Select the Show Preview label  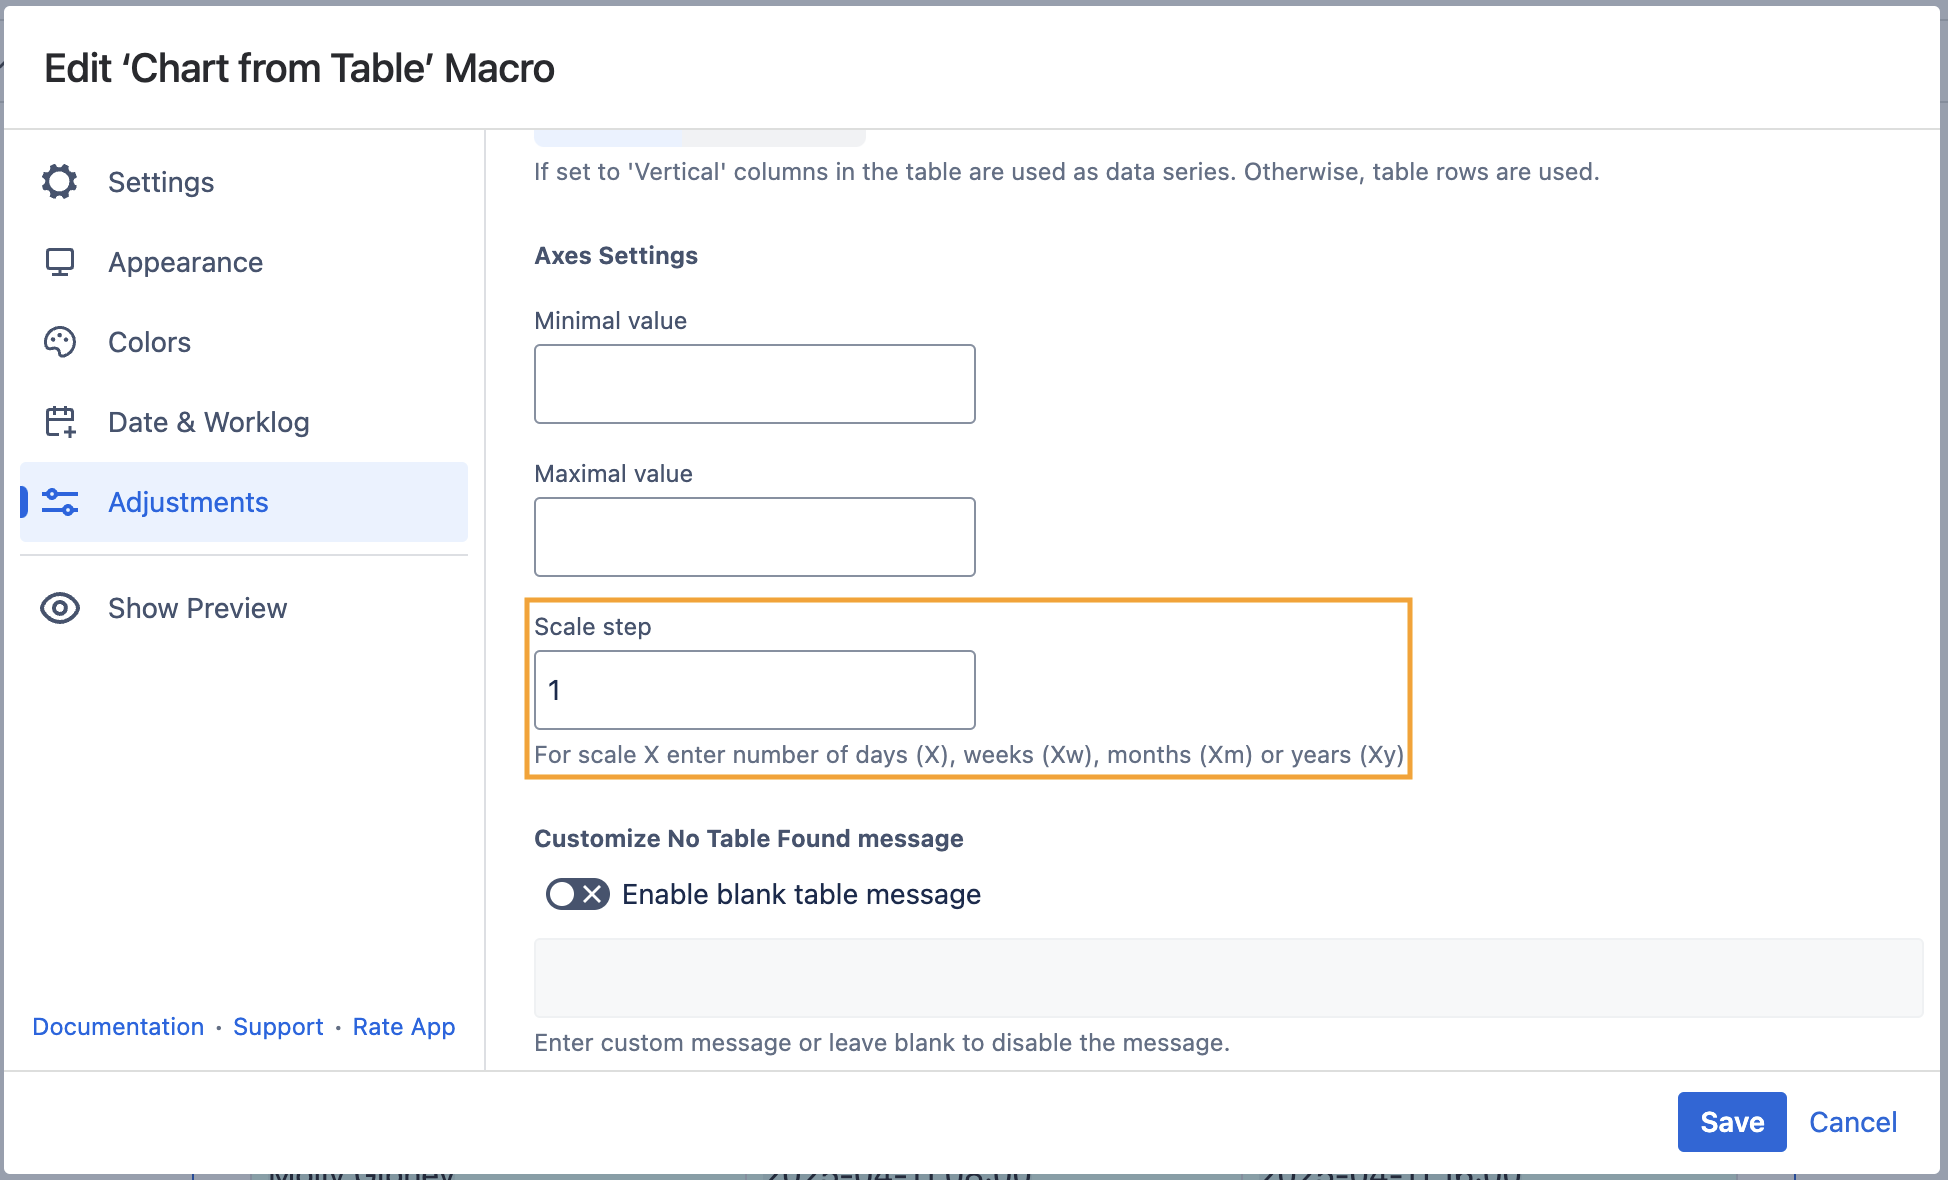click(x=197, y=608)
